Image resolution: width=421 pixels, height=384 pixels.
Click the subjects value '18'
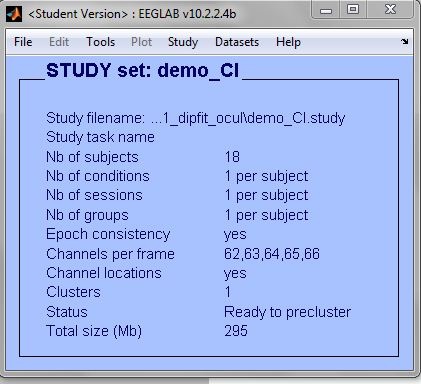click(x=232, y=157)
